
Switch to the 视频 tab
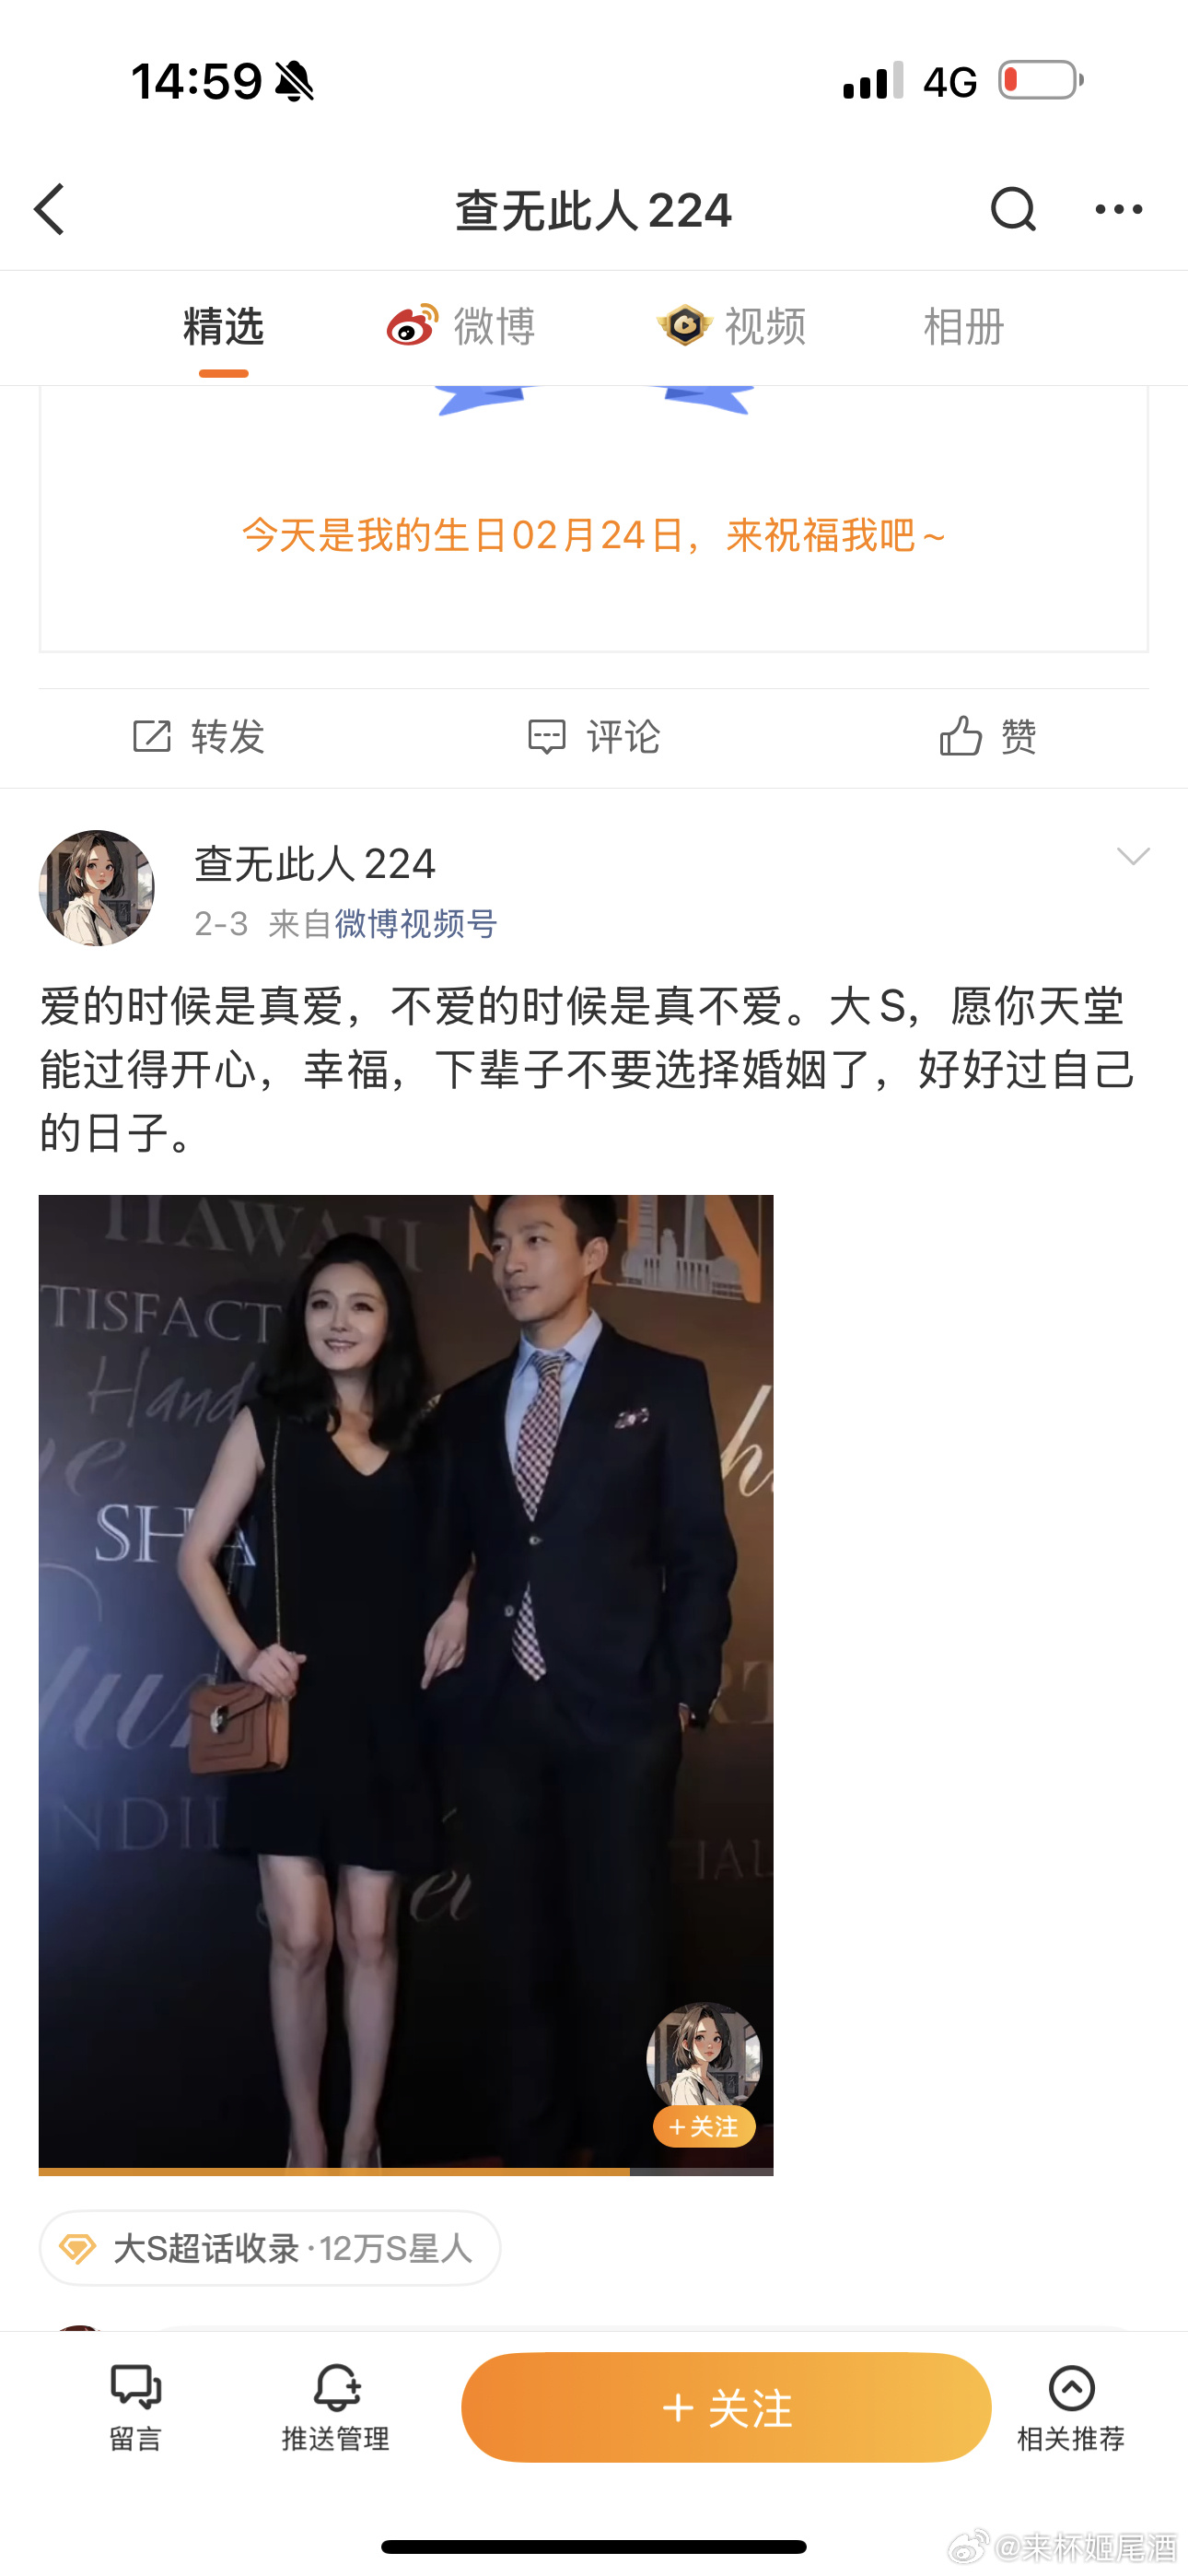(x=731, y=327)
